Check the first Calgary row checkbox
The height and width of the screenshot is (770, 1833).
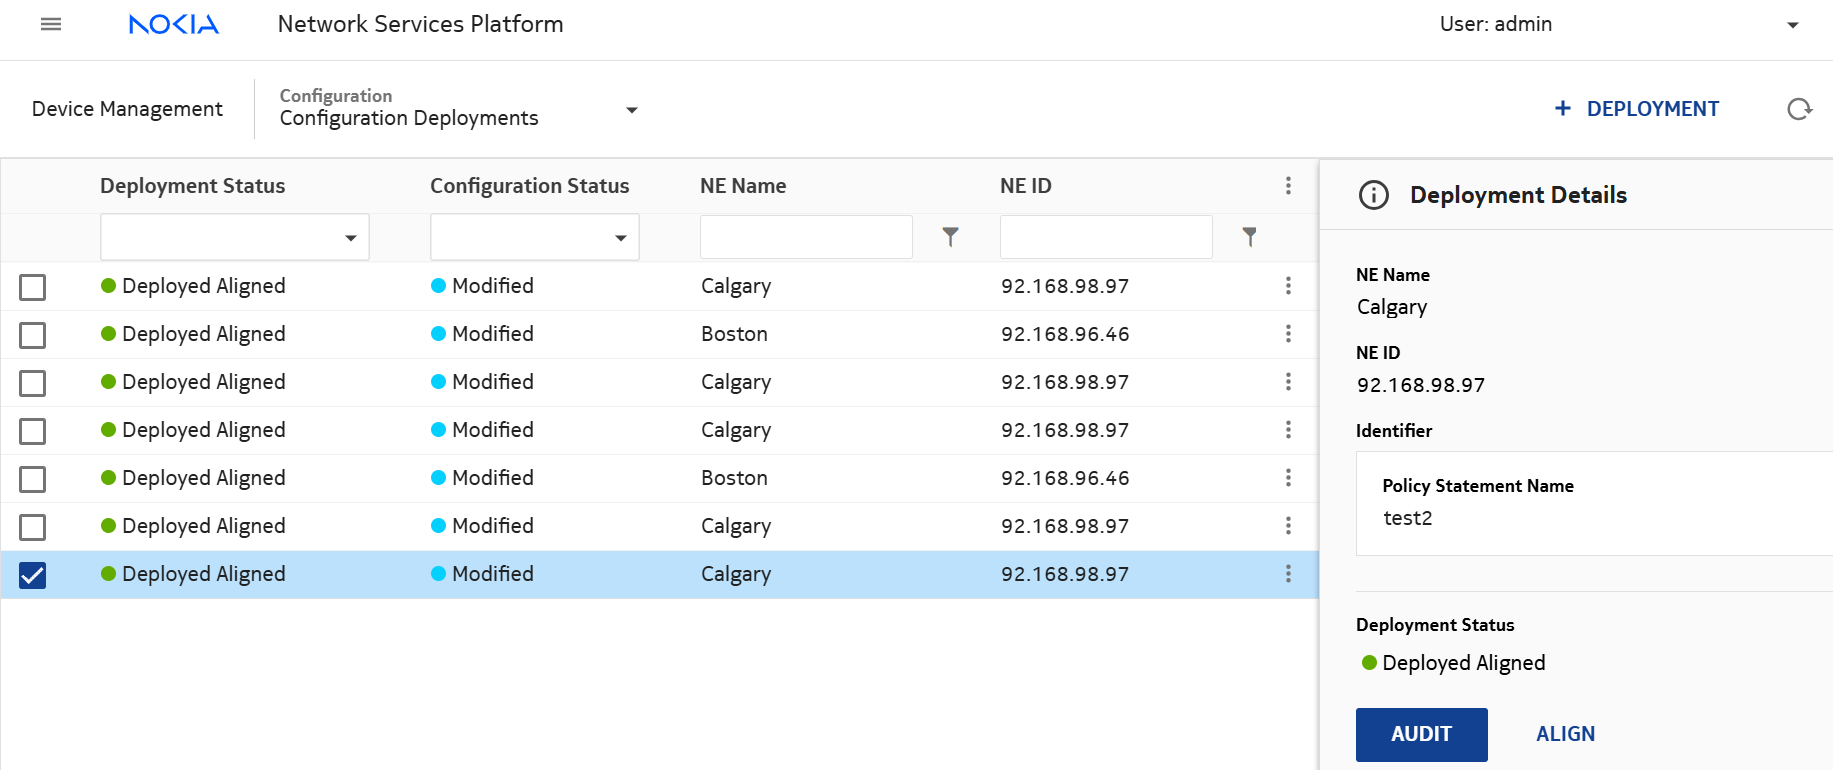coord(33,287)
